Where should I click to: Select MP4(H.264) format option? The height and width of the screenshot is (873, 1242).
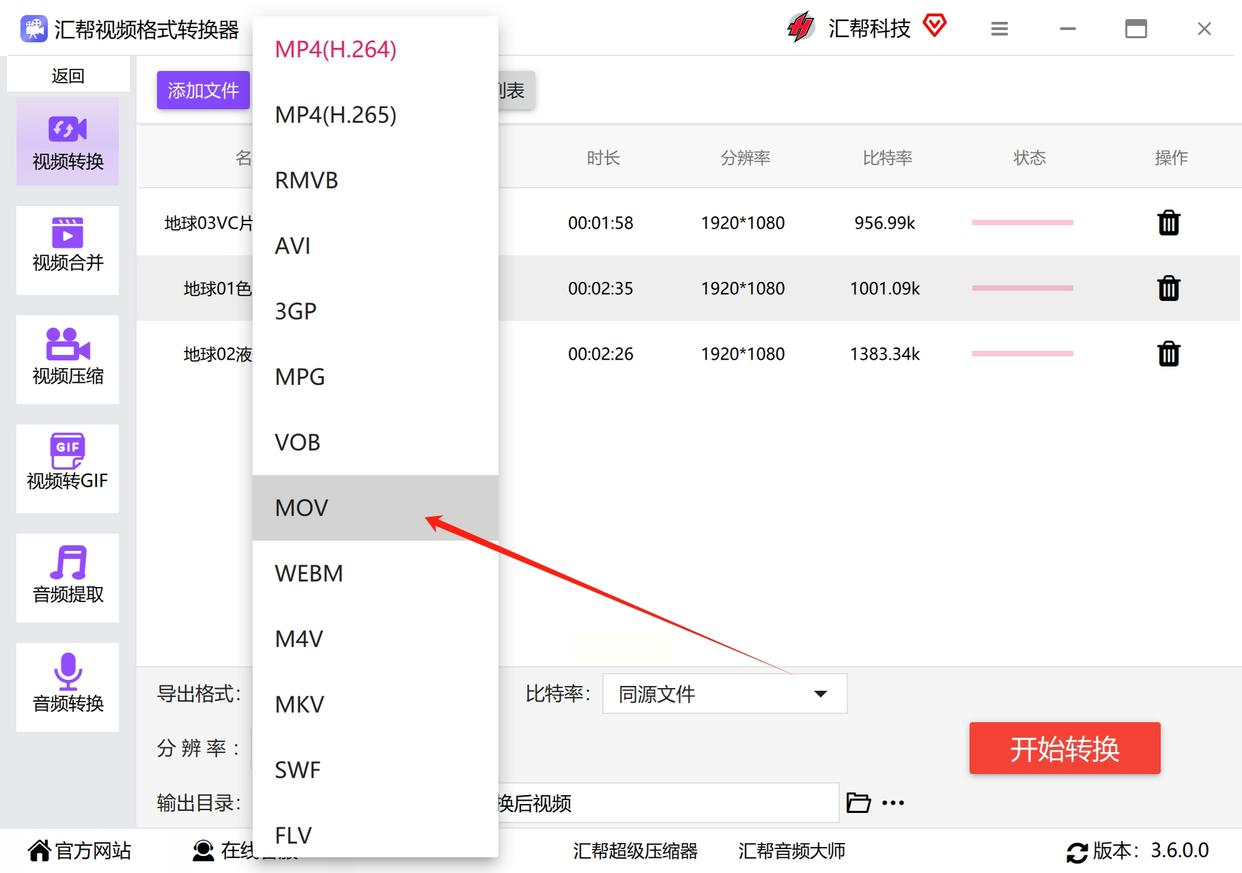coord(375,49)
